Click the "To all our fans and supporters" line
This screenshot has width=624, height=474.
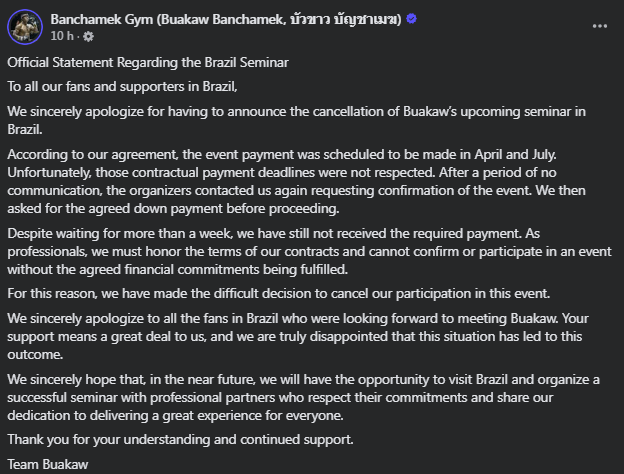(x=122, y=86)
